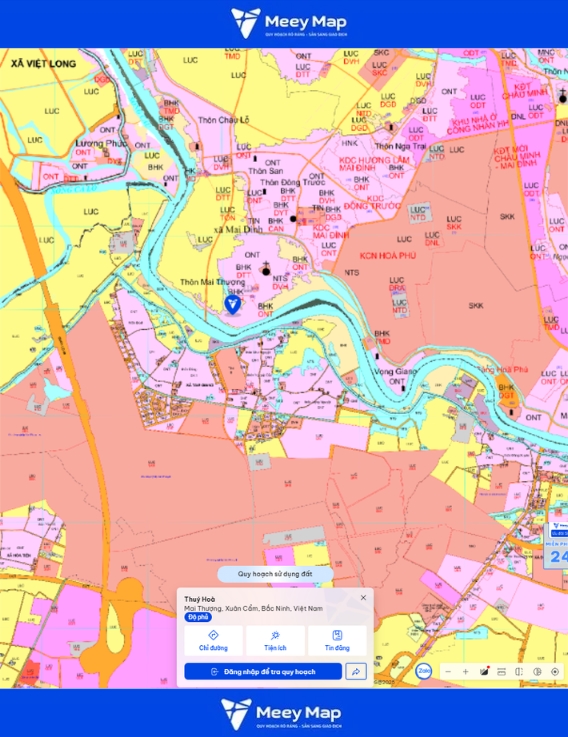Select Quy hoạch sử dụng đất pill

pyautogui.click(x=275, y=574)
